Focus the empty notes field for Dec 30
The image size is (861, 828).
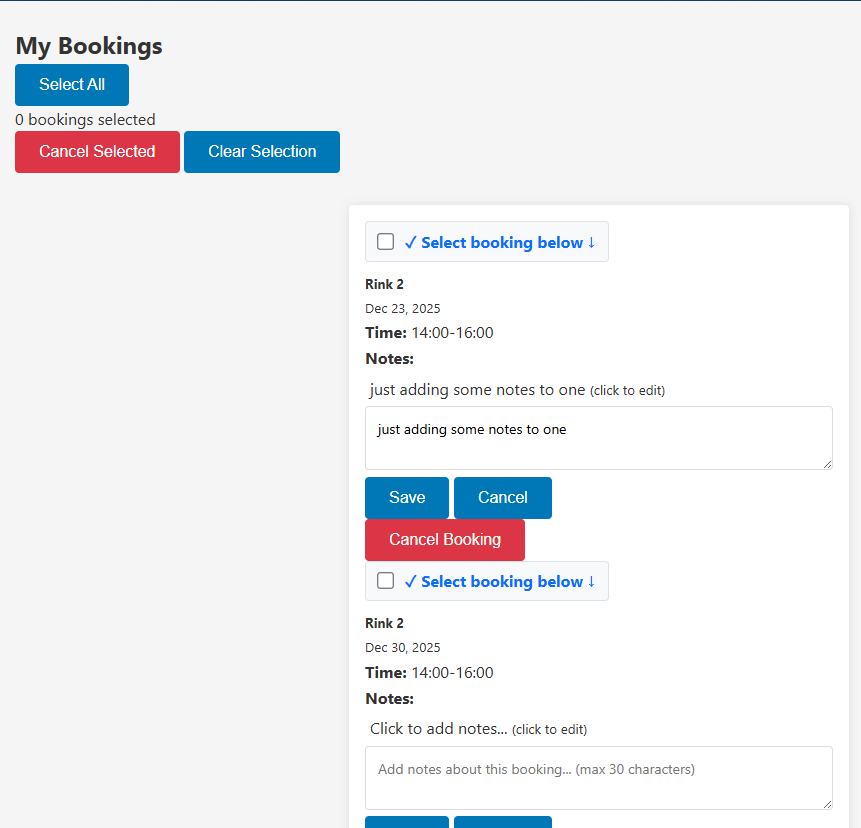point(598,777)
